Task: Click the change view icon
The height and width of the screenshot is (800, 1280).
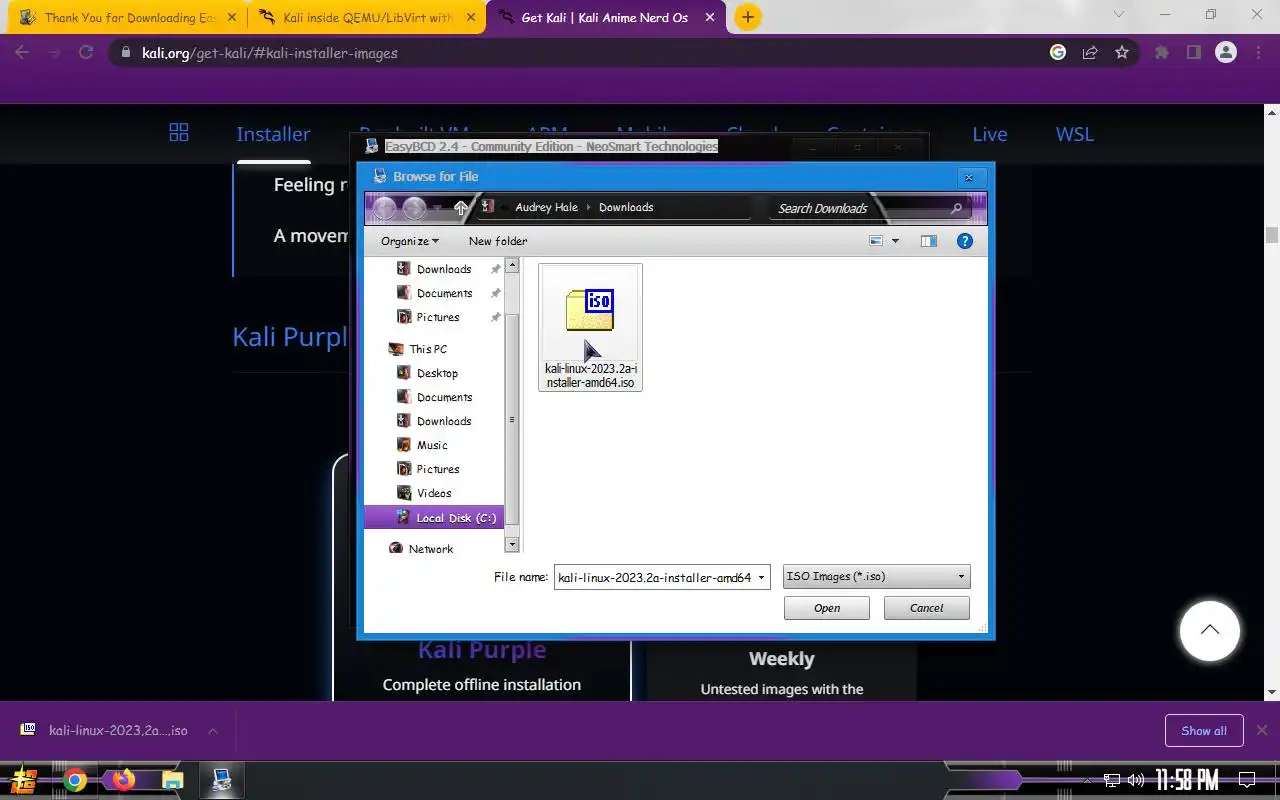Action: pos(876,241)
